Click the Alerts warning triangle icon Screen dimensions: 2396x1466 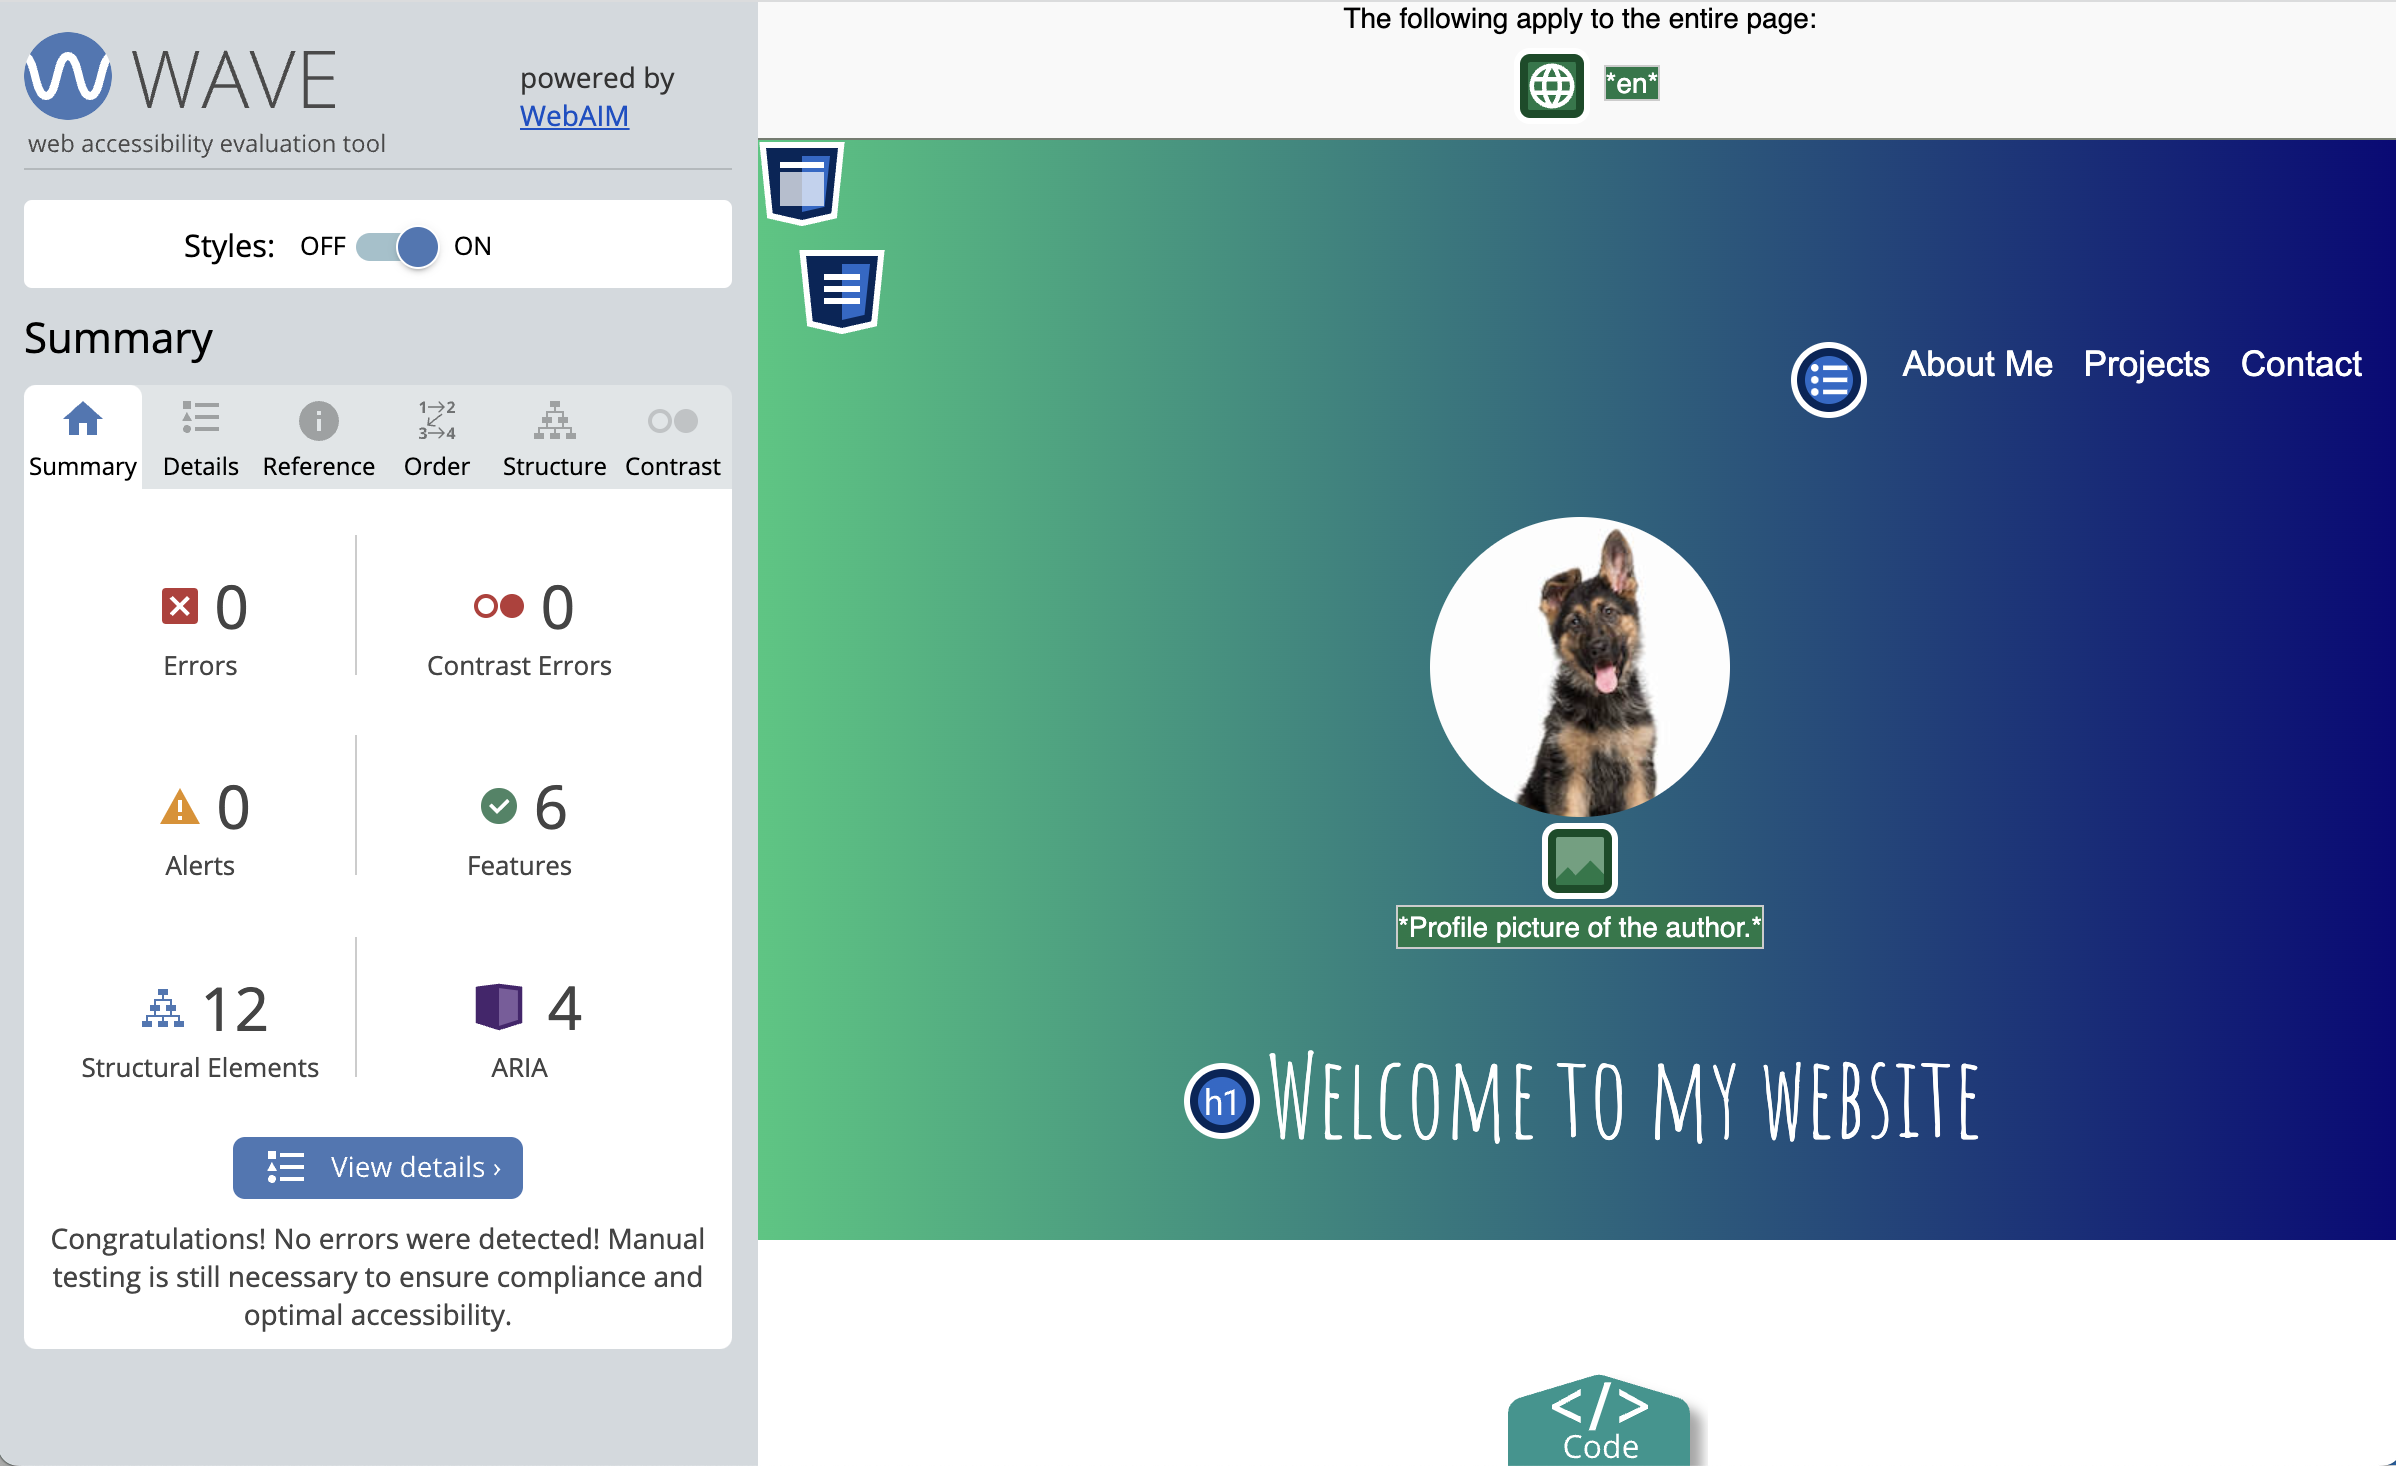point(178,807)
